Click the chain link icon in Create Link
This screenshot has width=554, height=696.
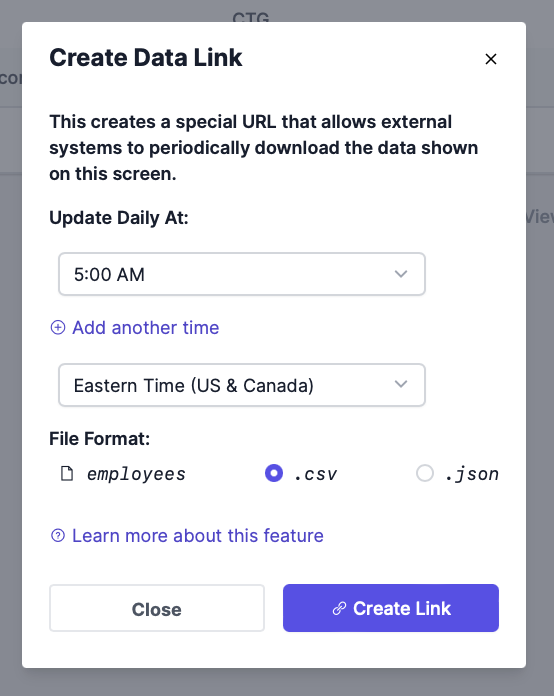(340, 608)
